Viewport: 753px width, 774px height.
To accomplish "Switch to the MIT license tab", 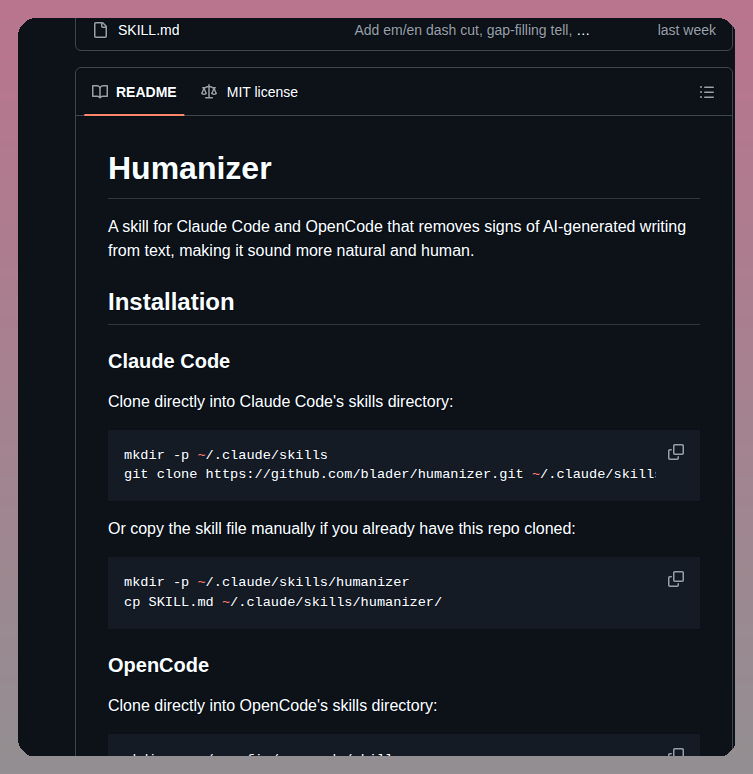I will coord(249,92).
